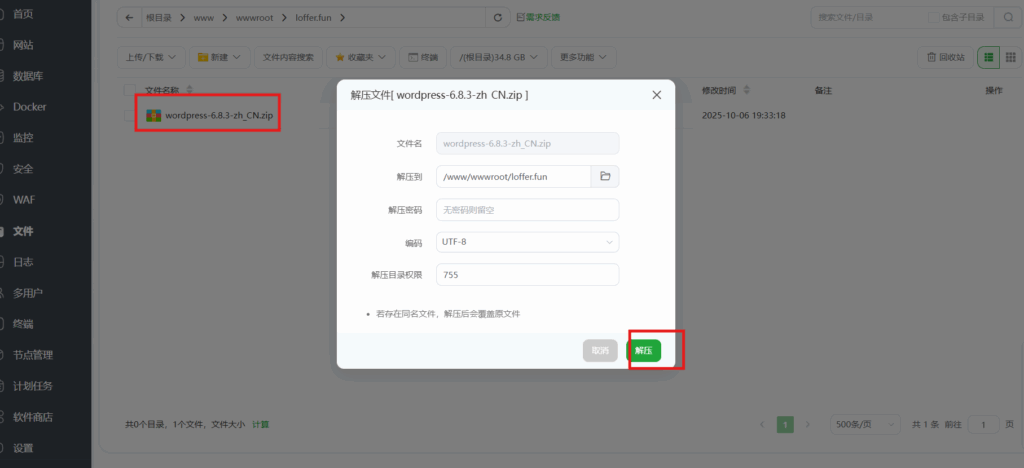Image resolution: width=1024 pixels, height=468 pixels.
Task: Open the 编码 UTF-8 dropdown
Action: [x=528, y=242]
